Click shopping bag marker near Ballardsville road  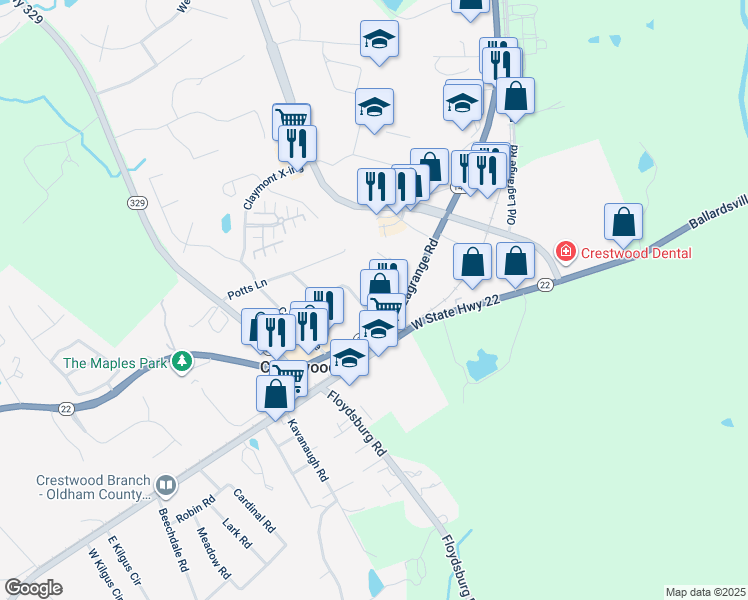(x=623, y=222)
